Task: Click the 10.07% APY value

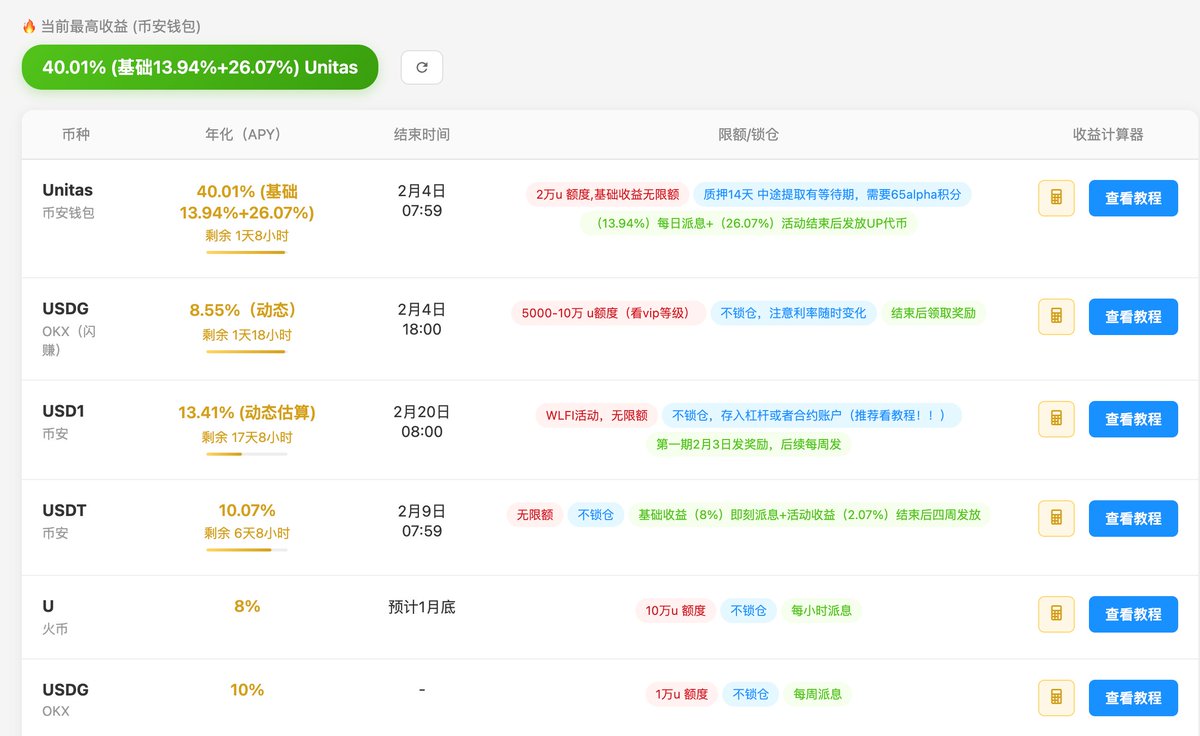Action: (x=246, y=511)
